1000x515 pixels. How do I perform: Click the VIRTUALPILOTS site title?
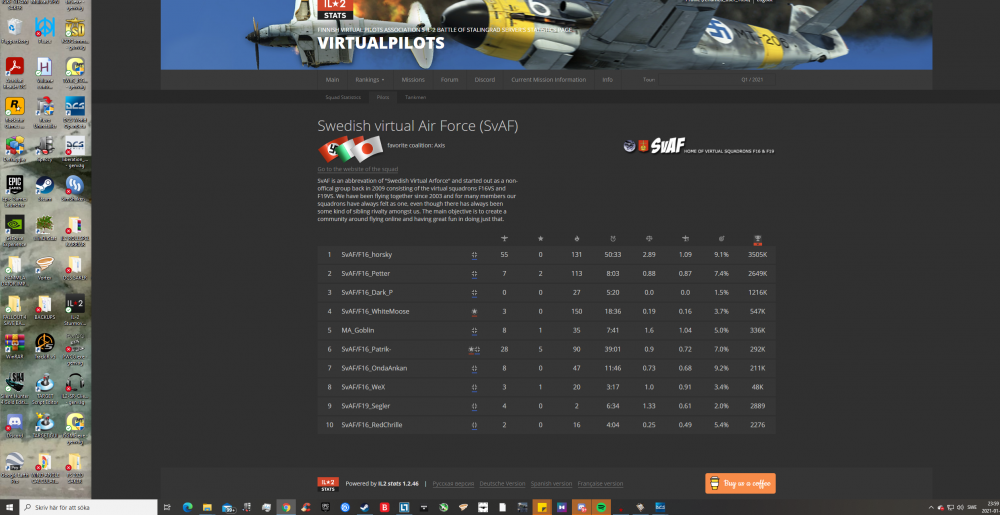pyautogui.click(x=381, y=43)
